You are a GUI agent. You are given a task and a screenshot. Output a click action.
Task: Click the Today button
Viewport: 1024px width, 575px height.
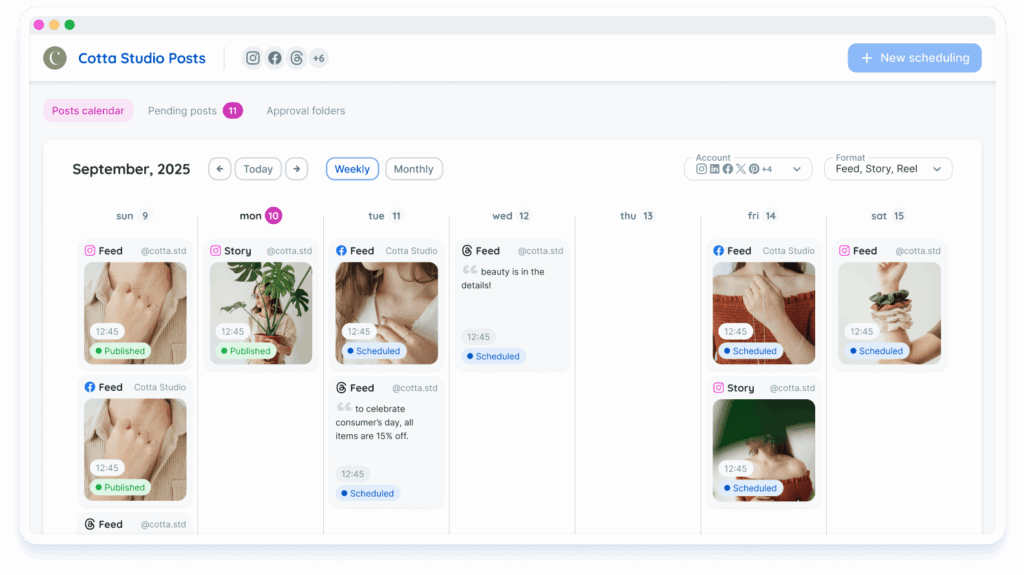(258, 169)
